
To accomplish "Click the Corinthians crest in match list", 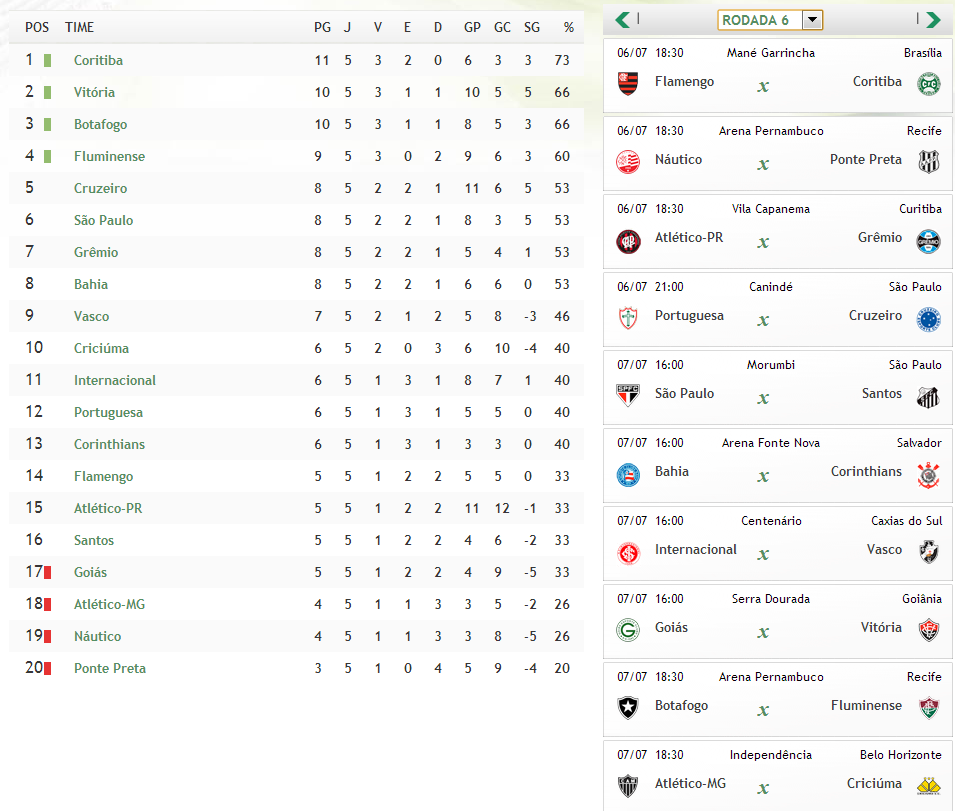I will pyautogui.click(x=929, y=474).
